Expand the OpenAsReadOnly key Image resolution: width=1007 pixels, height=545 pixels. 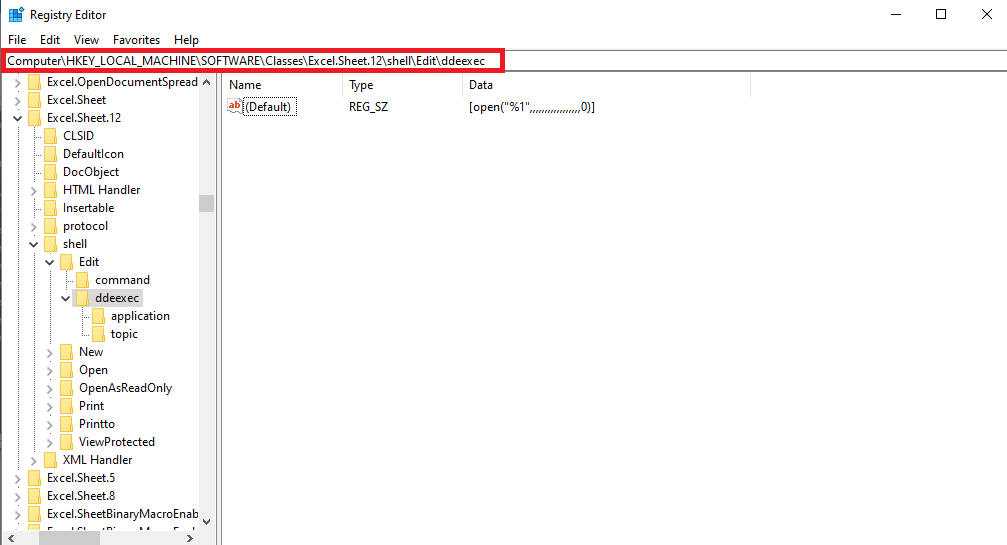(x=49, y=388)
